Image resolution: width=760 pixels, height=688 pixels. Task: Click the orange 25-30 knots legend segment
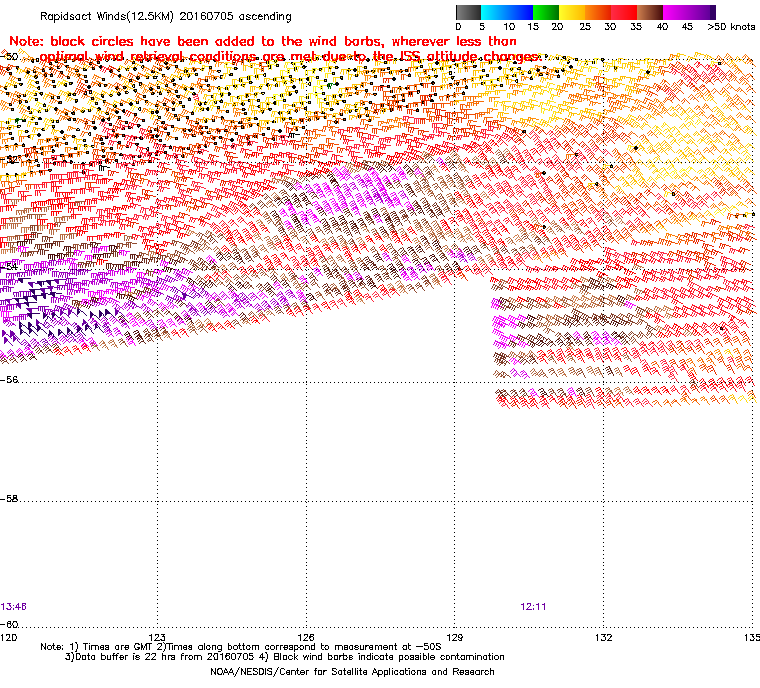598,12
